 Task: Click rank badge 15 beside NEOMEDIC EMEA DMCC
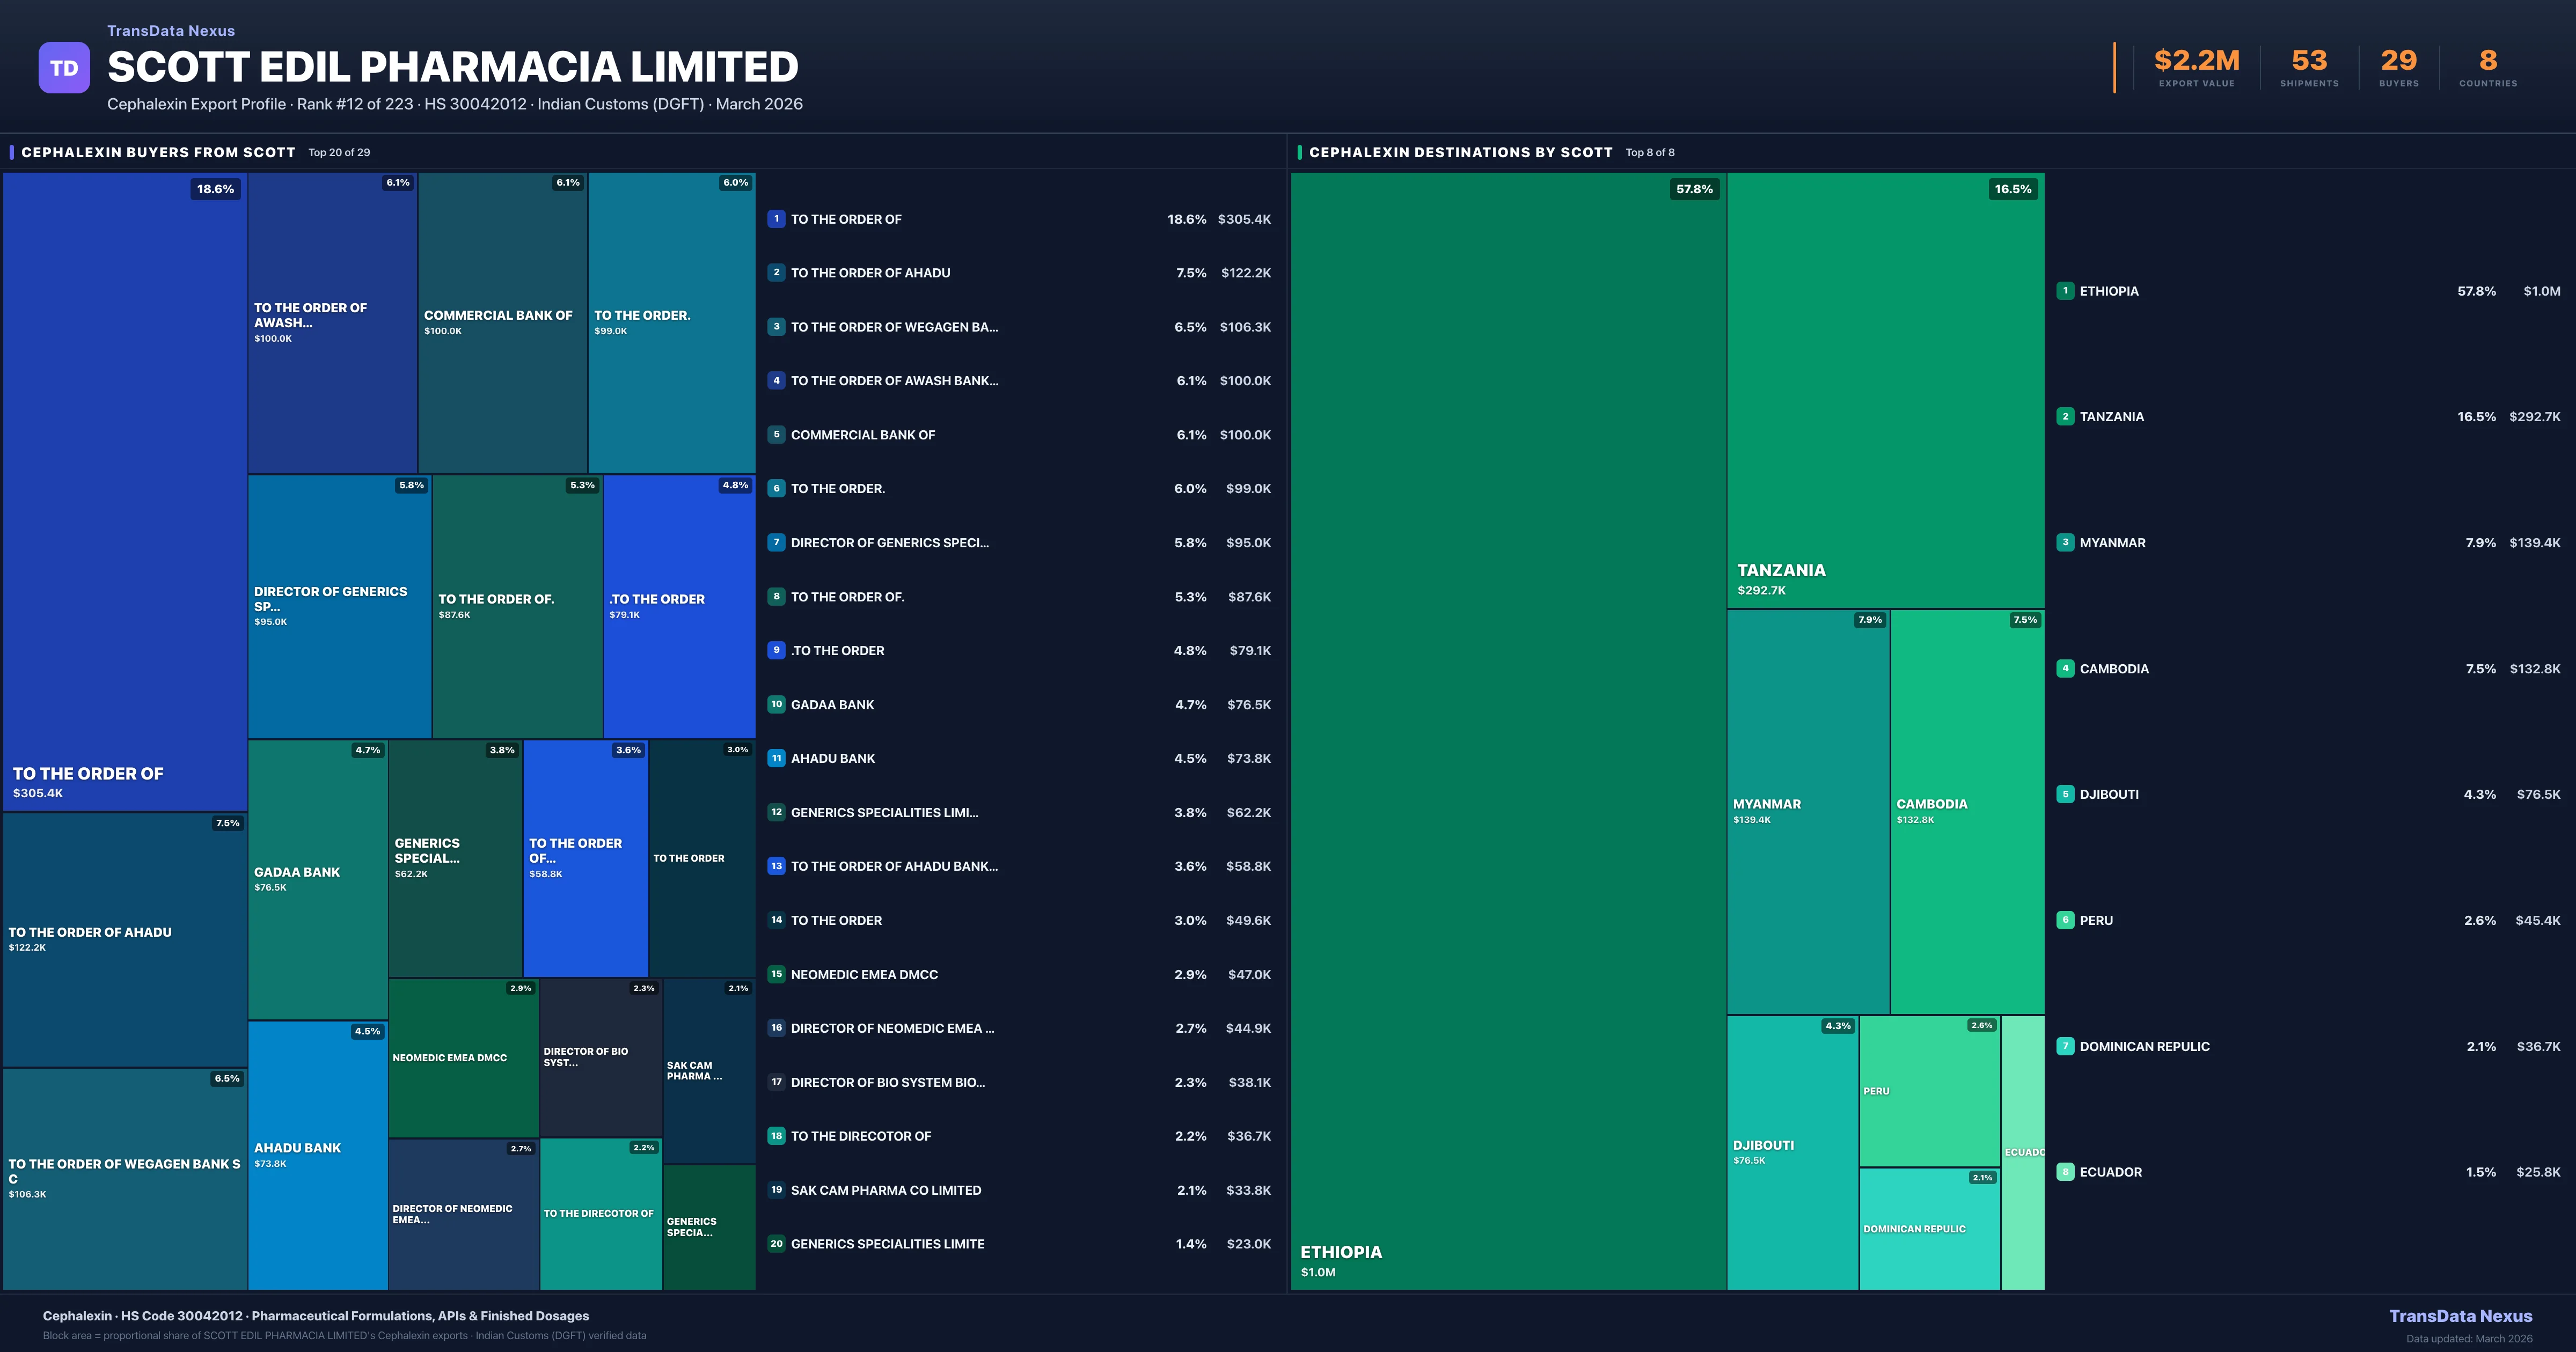tap(776, 974)
